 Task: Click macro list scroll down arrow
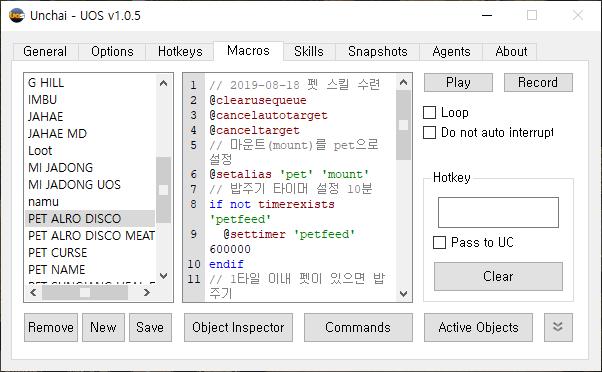(x=164, y=276)
